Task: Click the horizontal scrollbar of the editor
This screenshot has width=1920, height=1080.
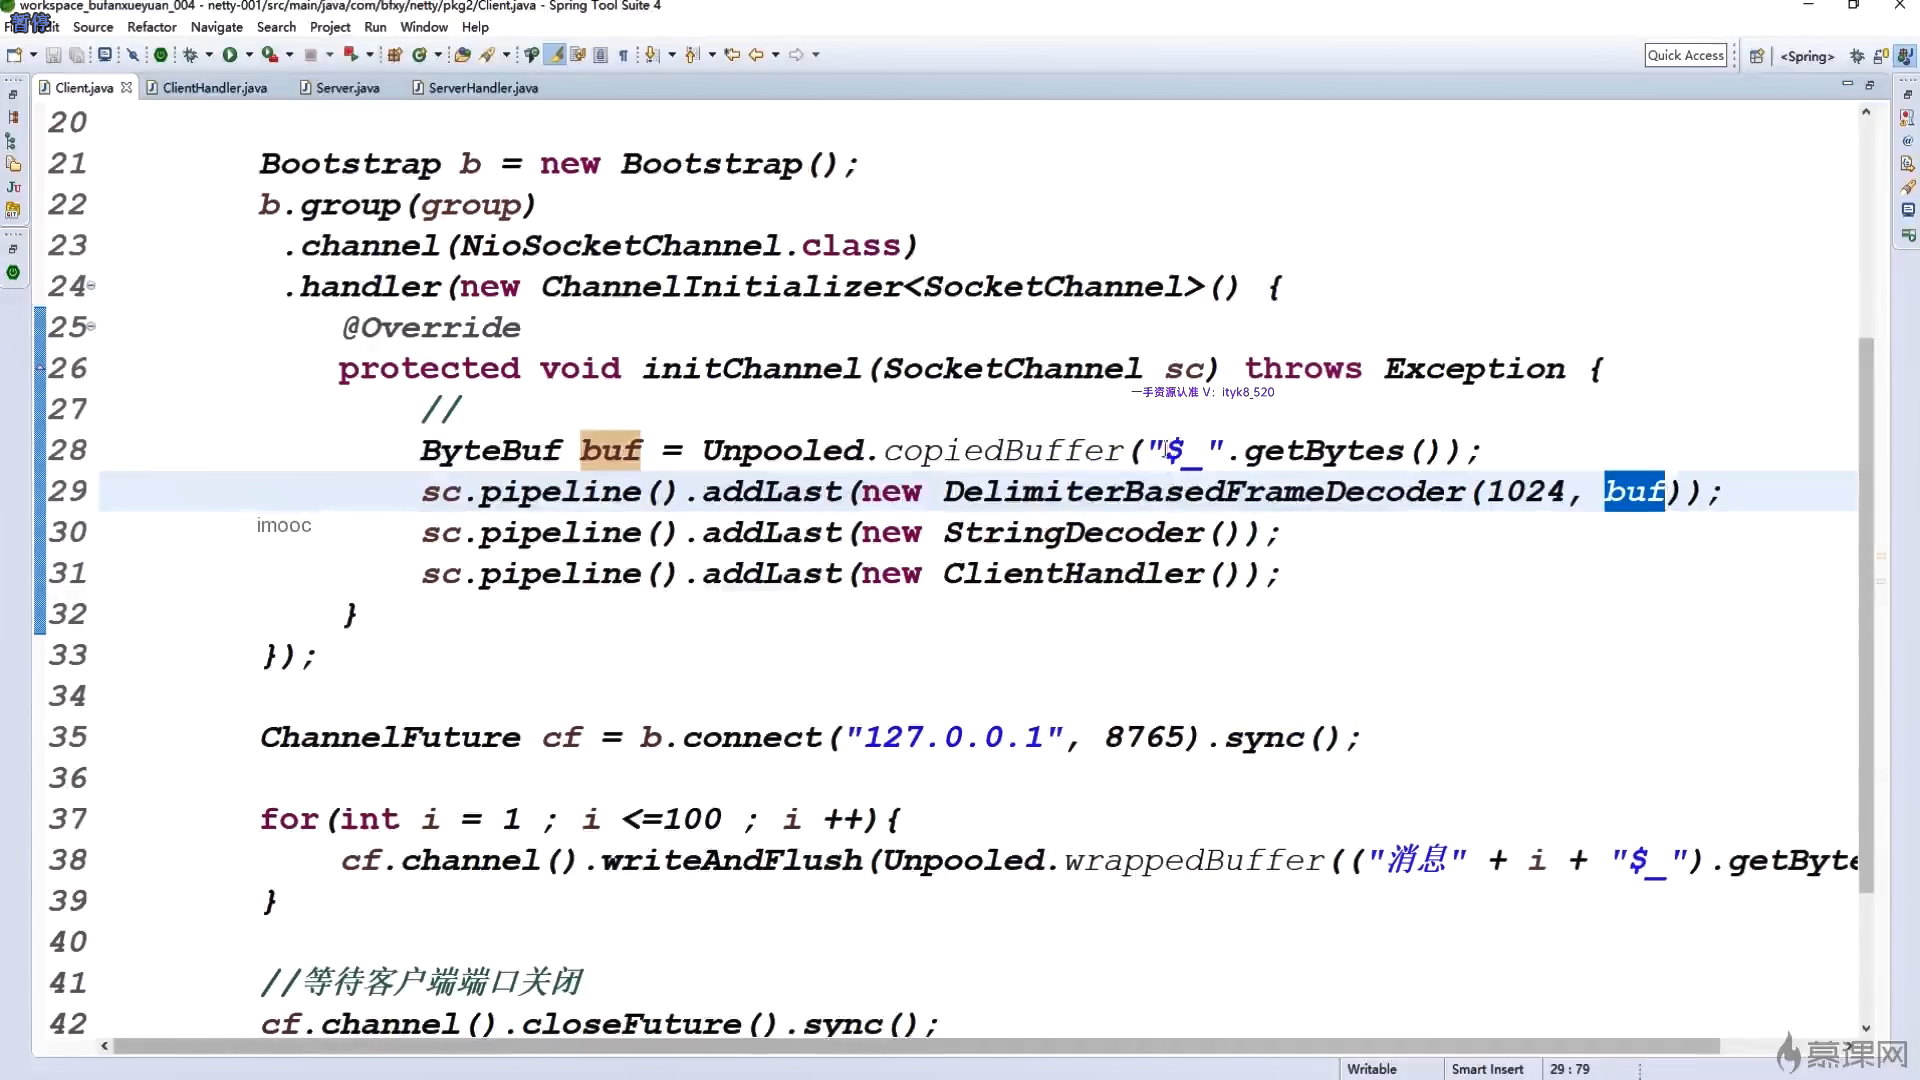Action: [915, 1046]
